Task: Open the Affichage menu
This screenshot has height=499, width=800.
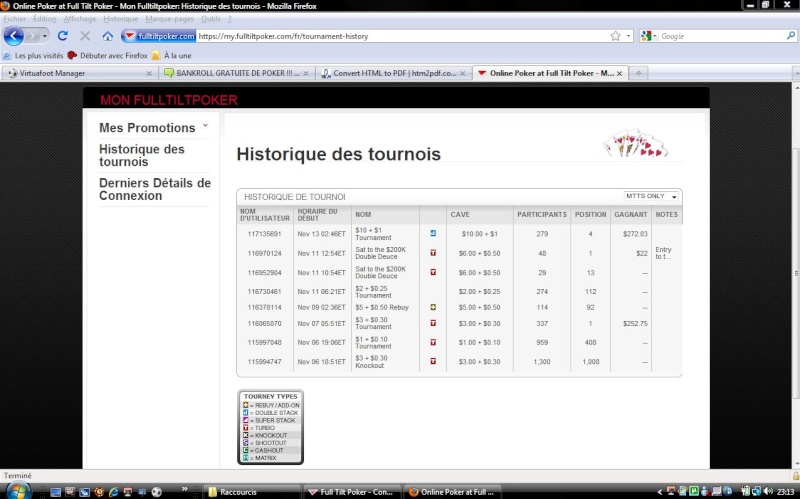Action: coord(80,19)
